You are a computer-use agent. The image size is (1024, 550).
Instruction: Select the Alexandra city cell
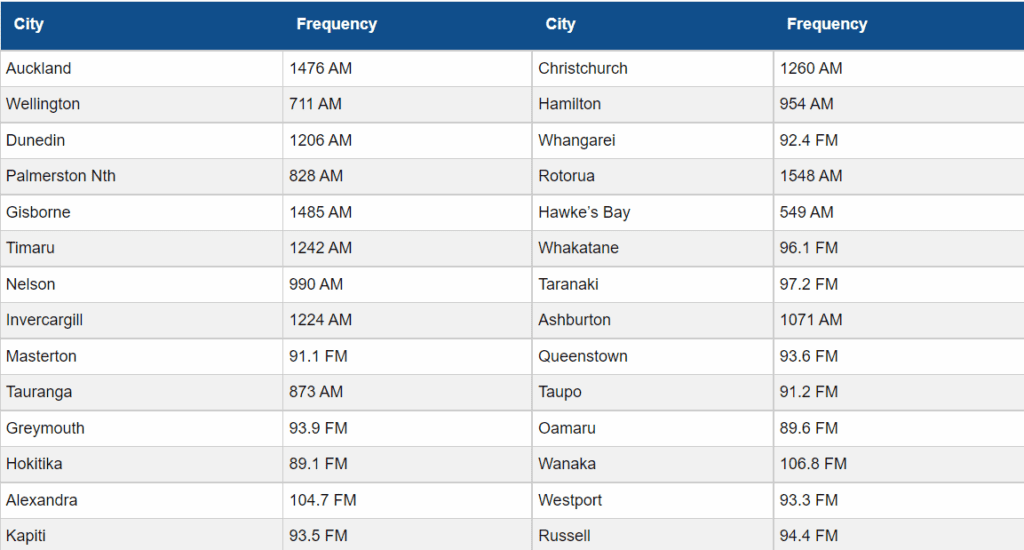(42, 500)
